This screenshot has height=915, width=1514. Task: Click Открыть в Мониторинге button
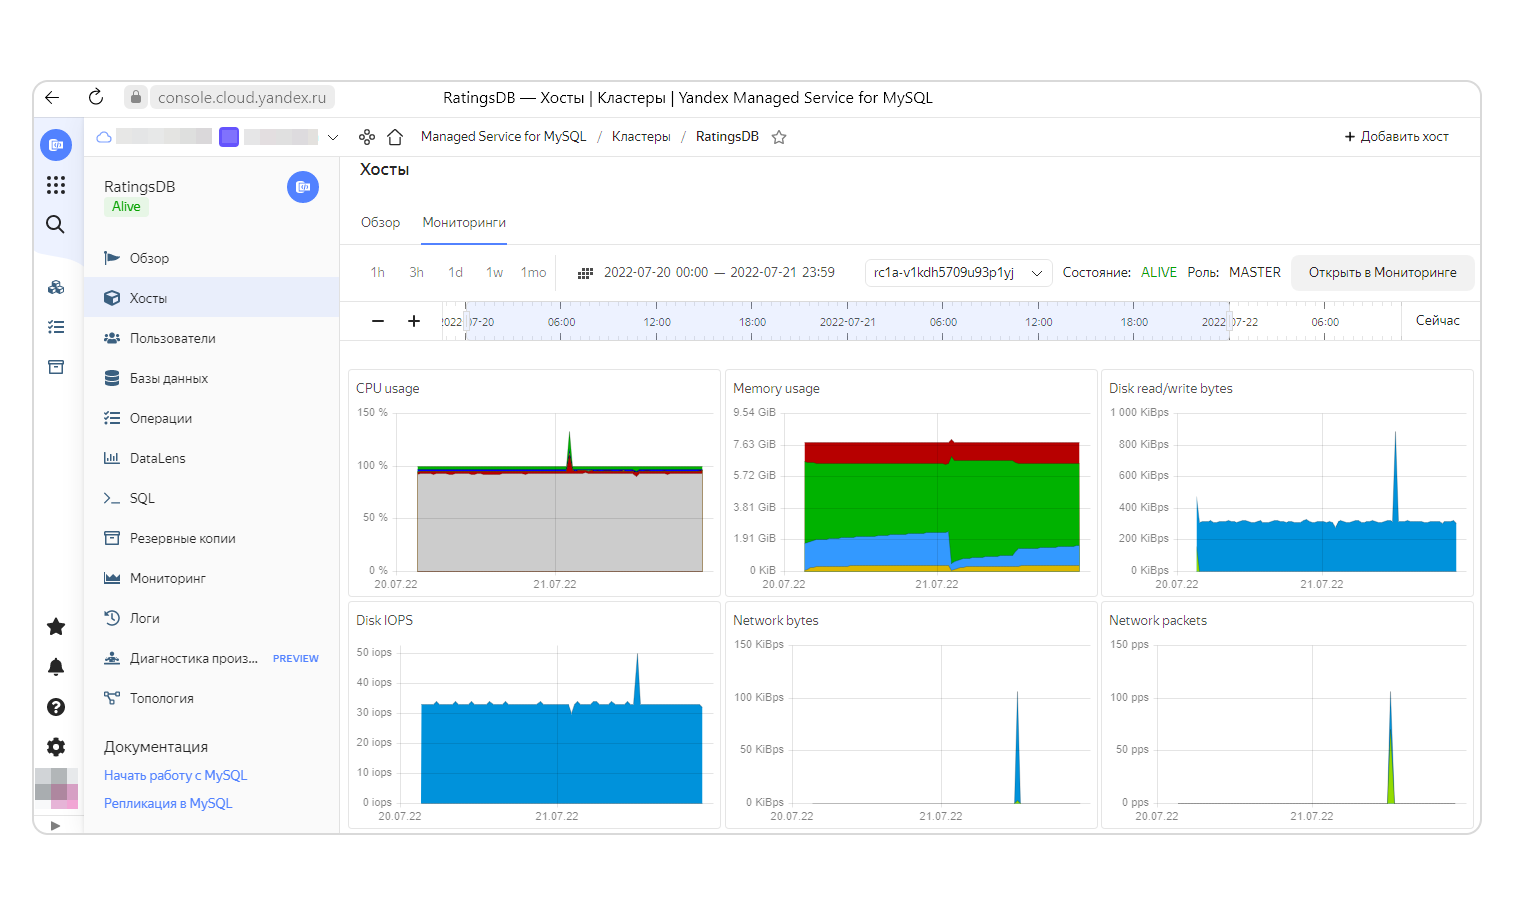pyautogui.click(x=1382, y=273)
